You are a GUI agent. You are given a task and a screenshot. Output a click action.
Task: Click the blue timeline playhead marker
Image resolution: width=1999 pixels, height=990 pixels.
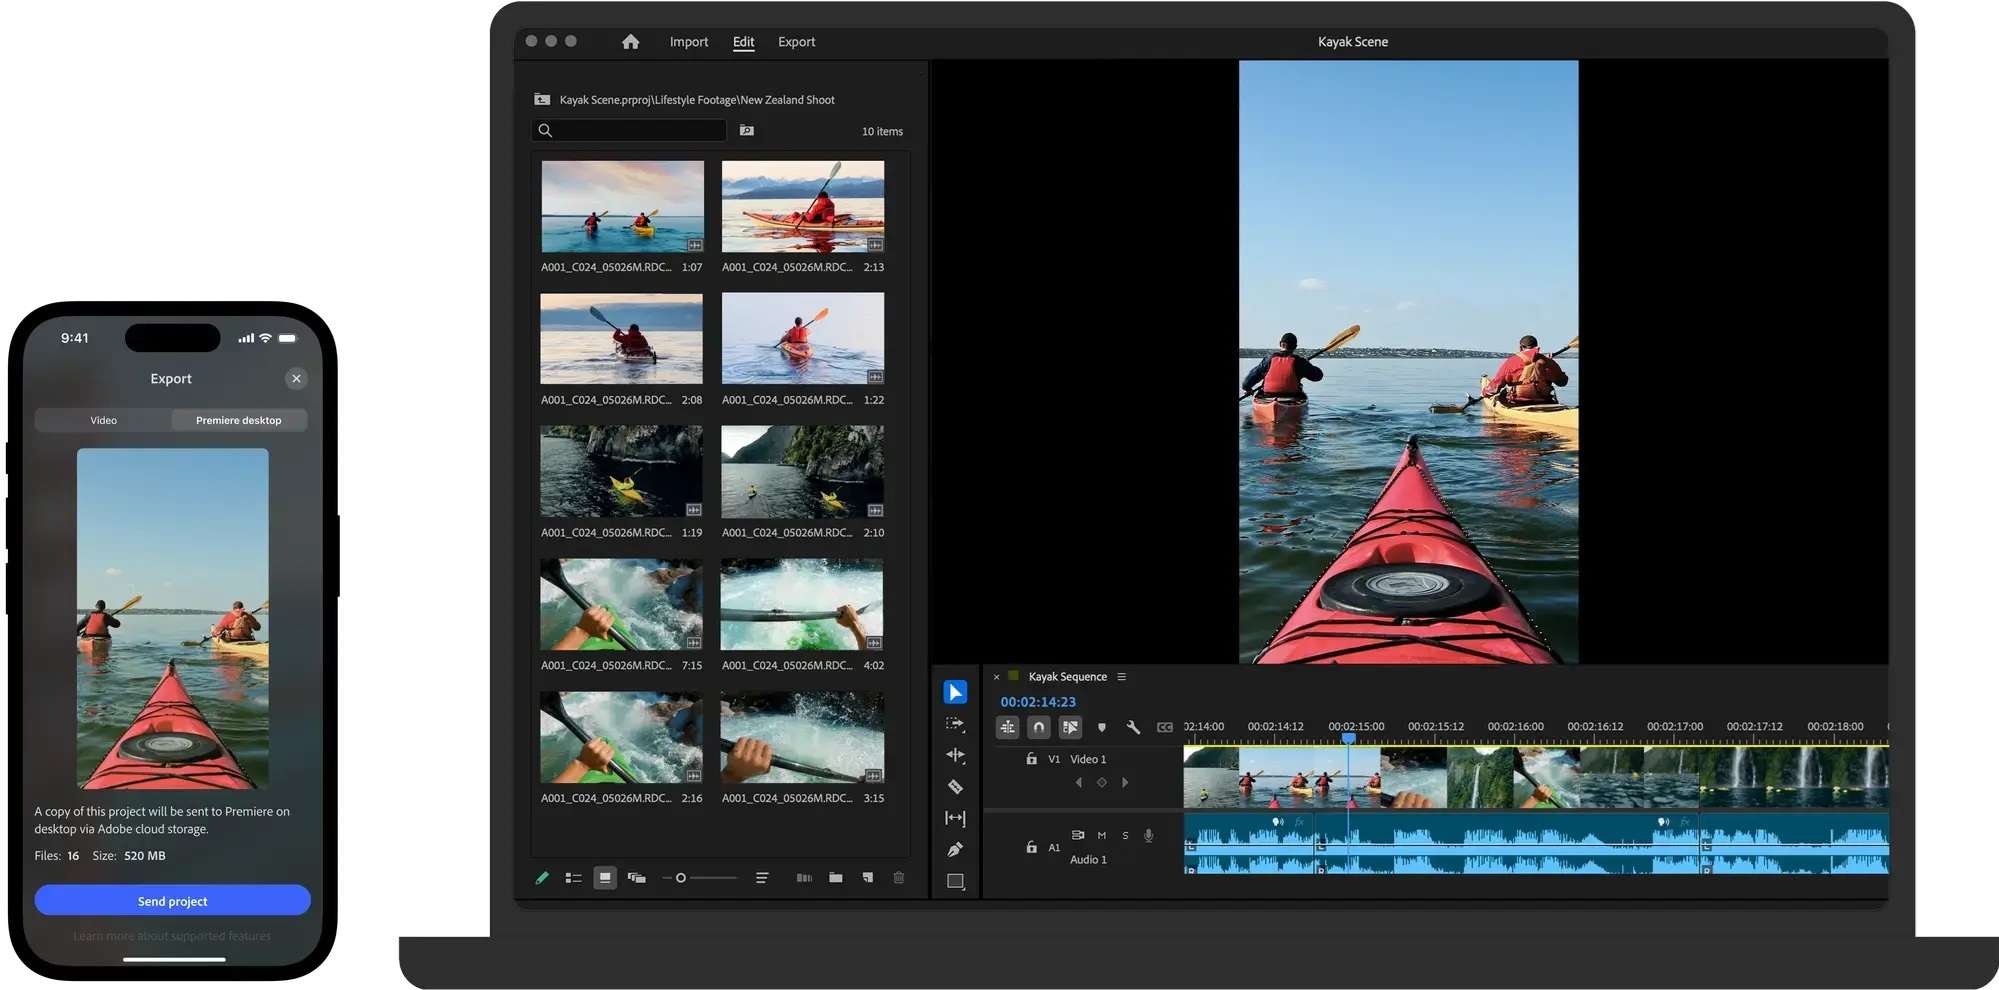click(x=1349, y=738)
